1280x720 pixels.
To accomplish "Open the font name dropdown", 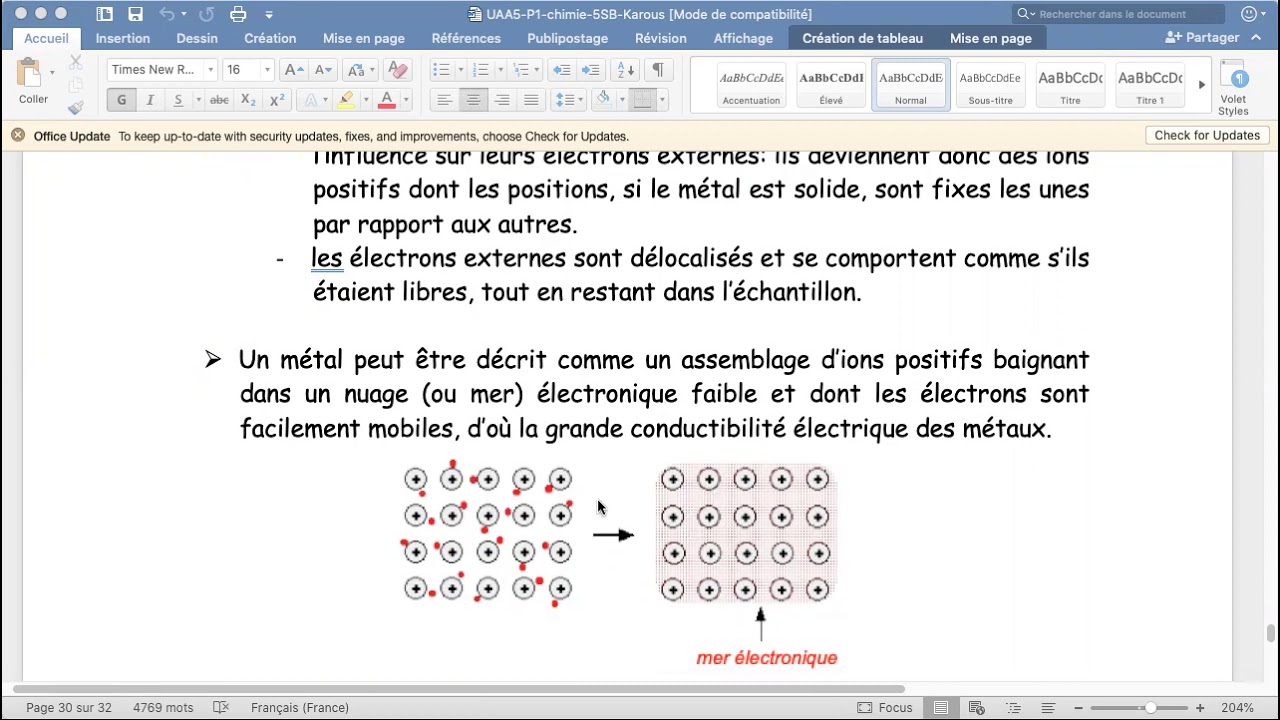I will (210, 70).
